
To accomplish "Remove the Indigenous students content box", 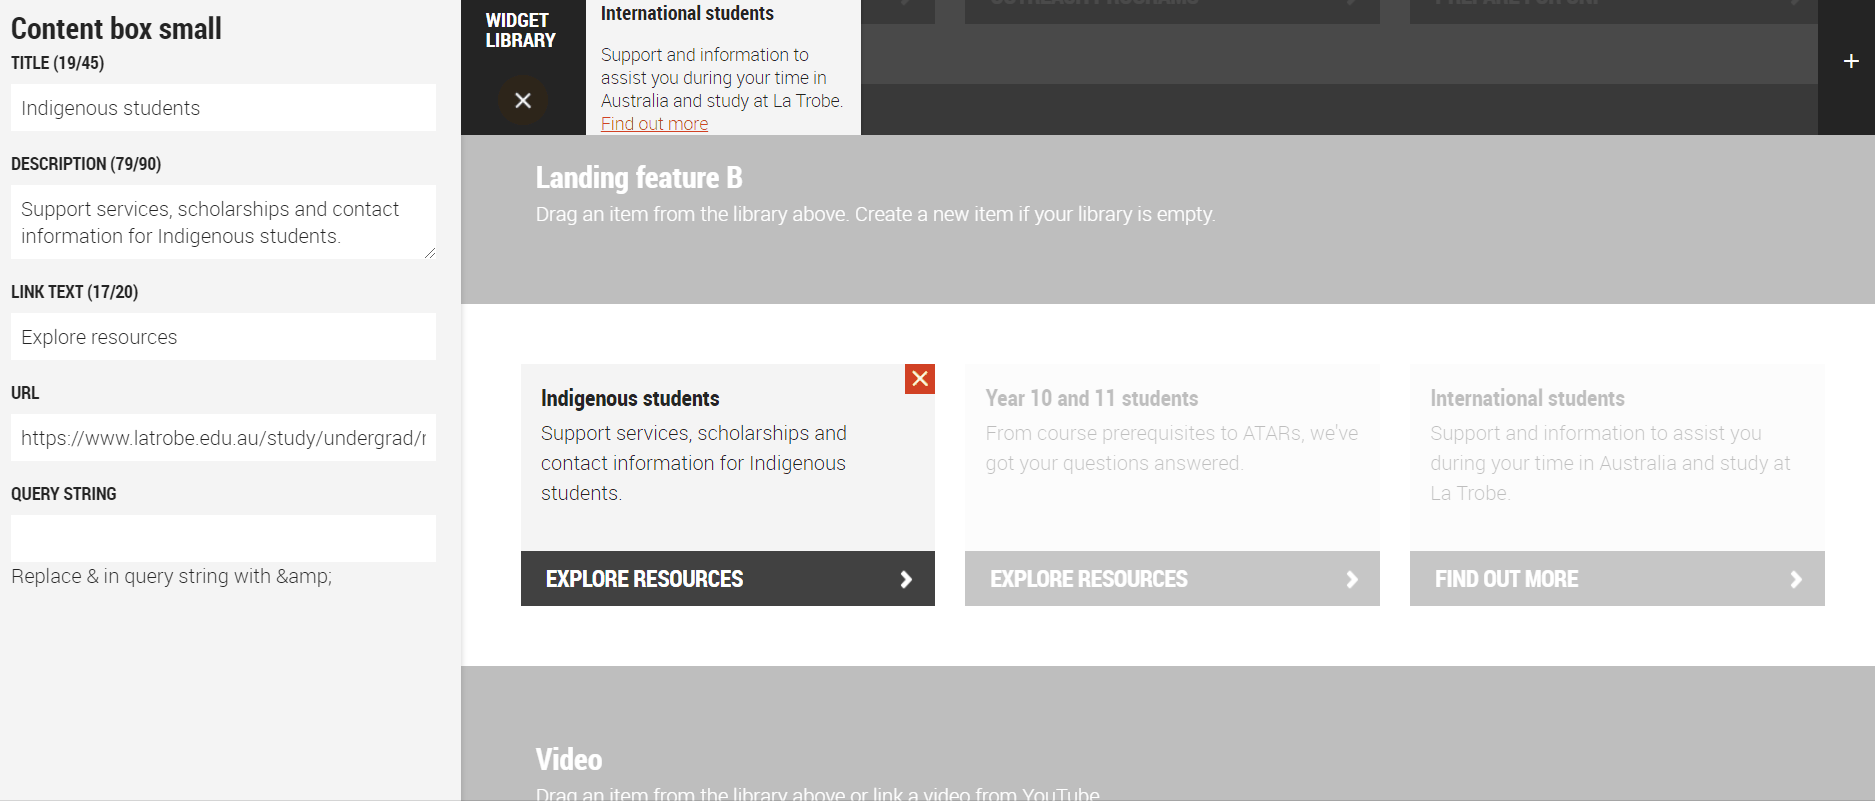I will coord(919,379).
